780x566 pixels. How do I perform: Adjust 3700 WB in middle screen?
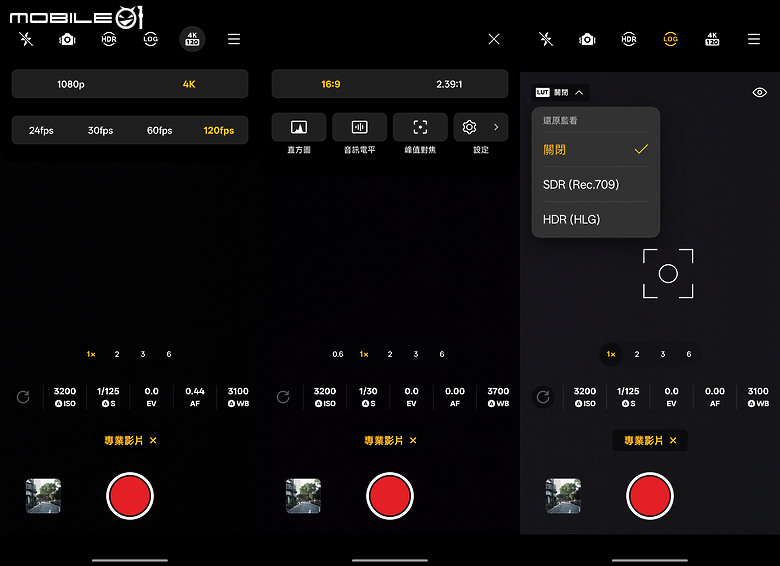498,397
